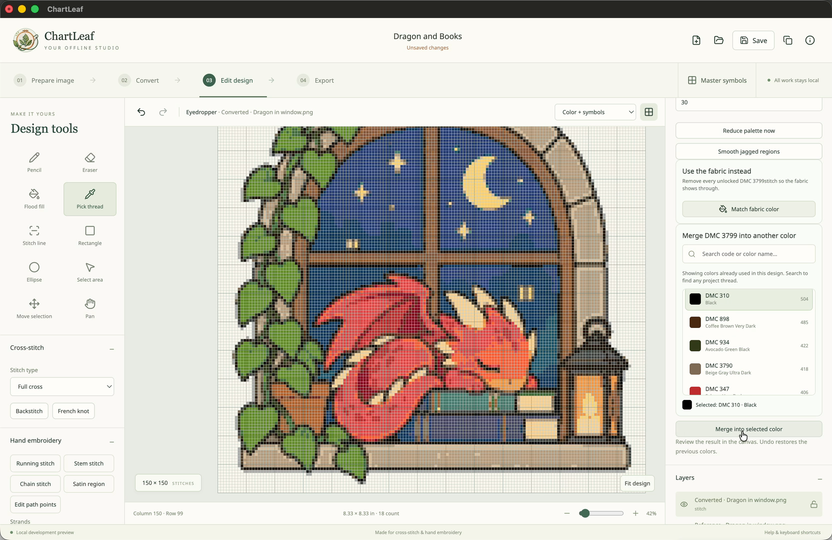Screen dimensions: 832x540
Task: Open the info icon in header
Action: [x=810, y=40]
